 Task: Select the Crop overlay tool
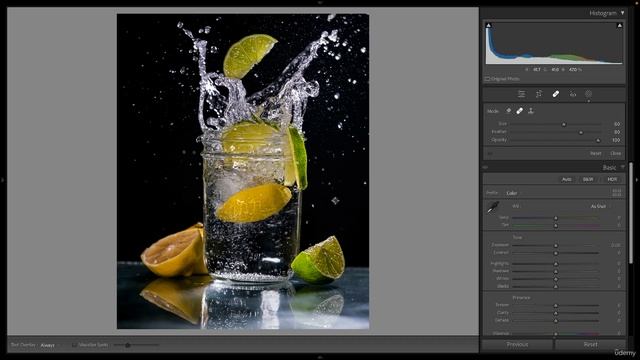coord(539,94)
